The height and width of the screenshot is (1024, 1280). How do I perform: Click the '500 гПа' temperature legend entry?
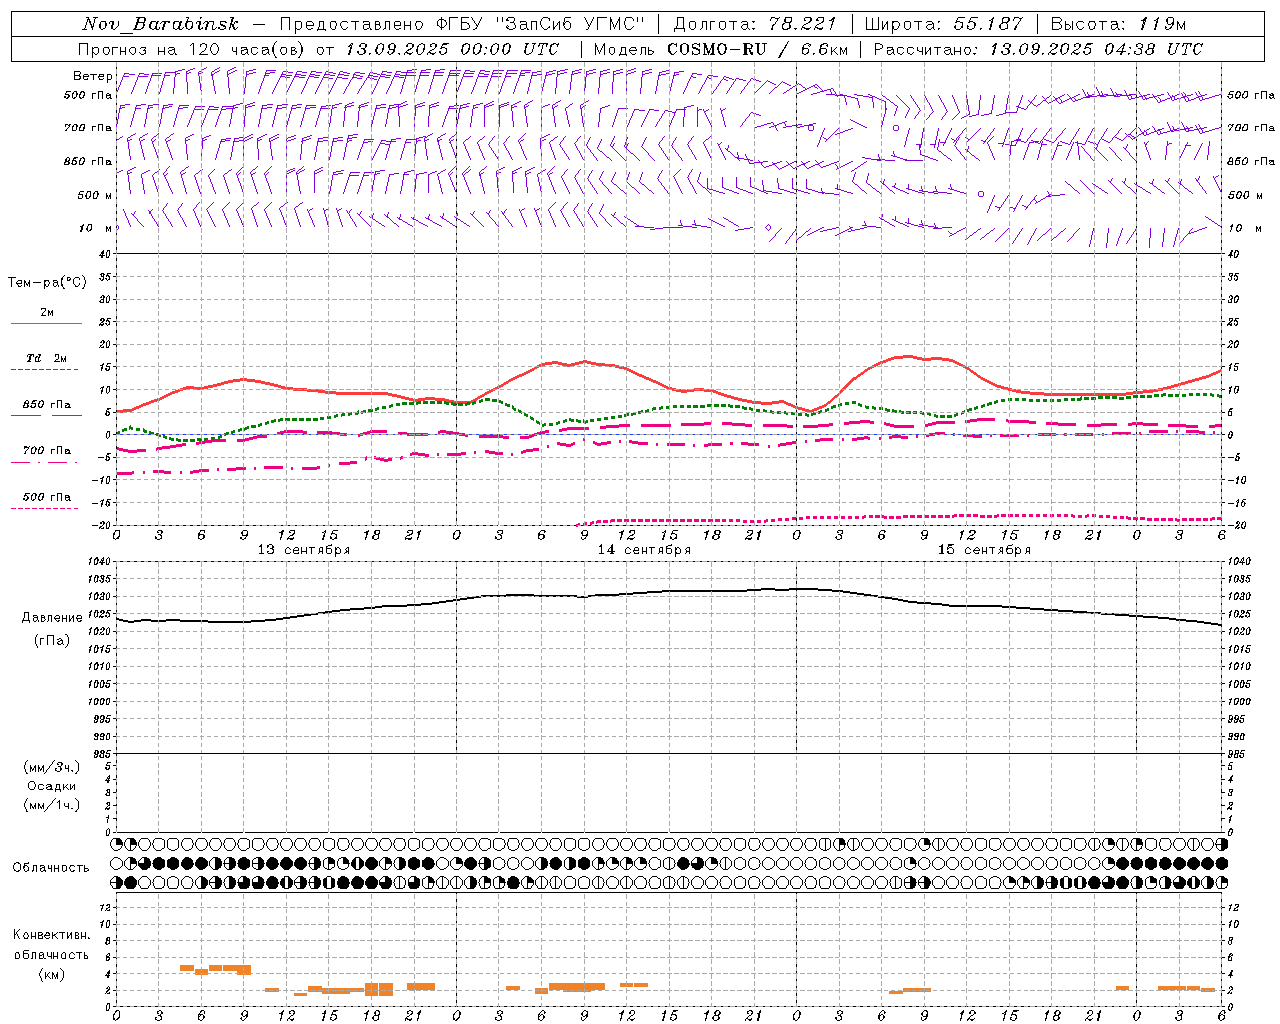(46, 497)
